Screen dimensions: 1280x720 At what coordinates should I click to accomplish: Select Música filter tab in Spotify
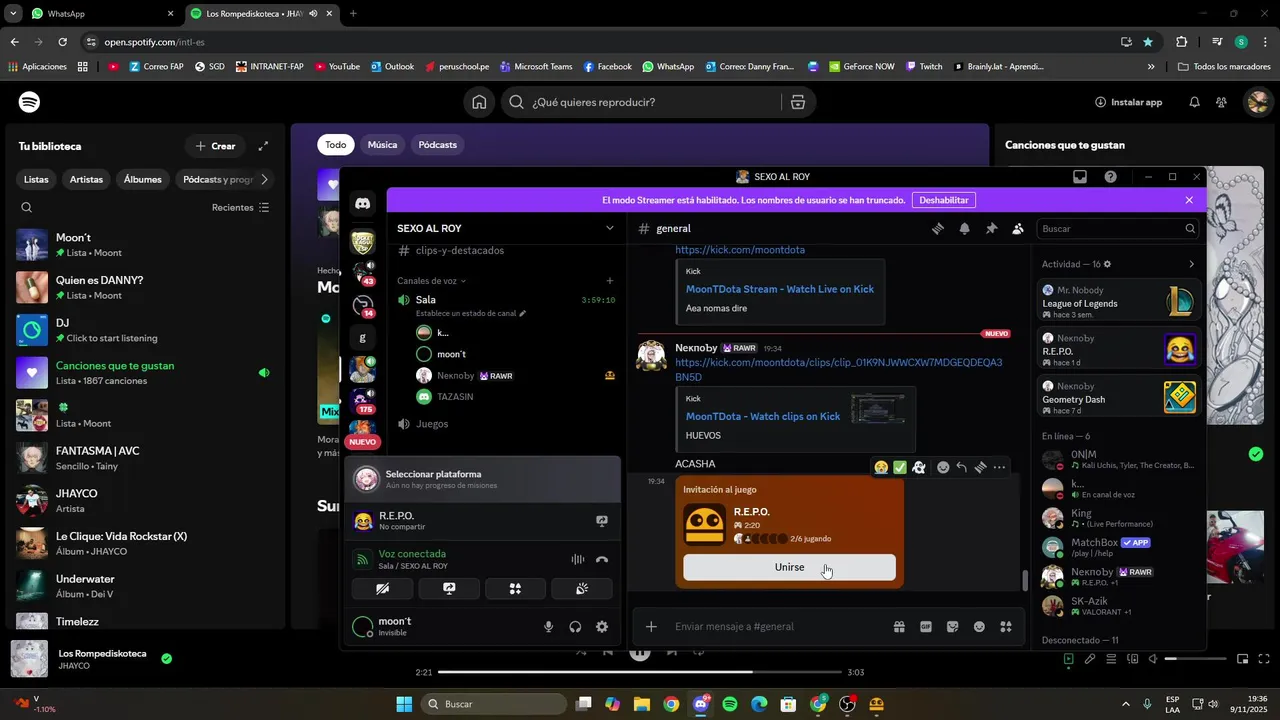click(x=382, y=145)
